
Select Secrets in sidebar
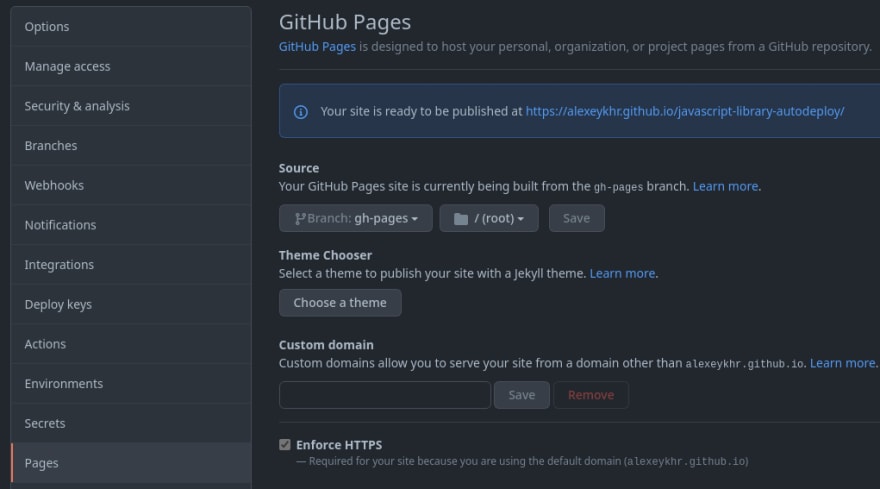(x=131, y=423)
